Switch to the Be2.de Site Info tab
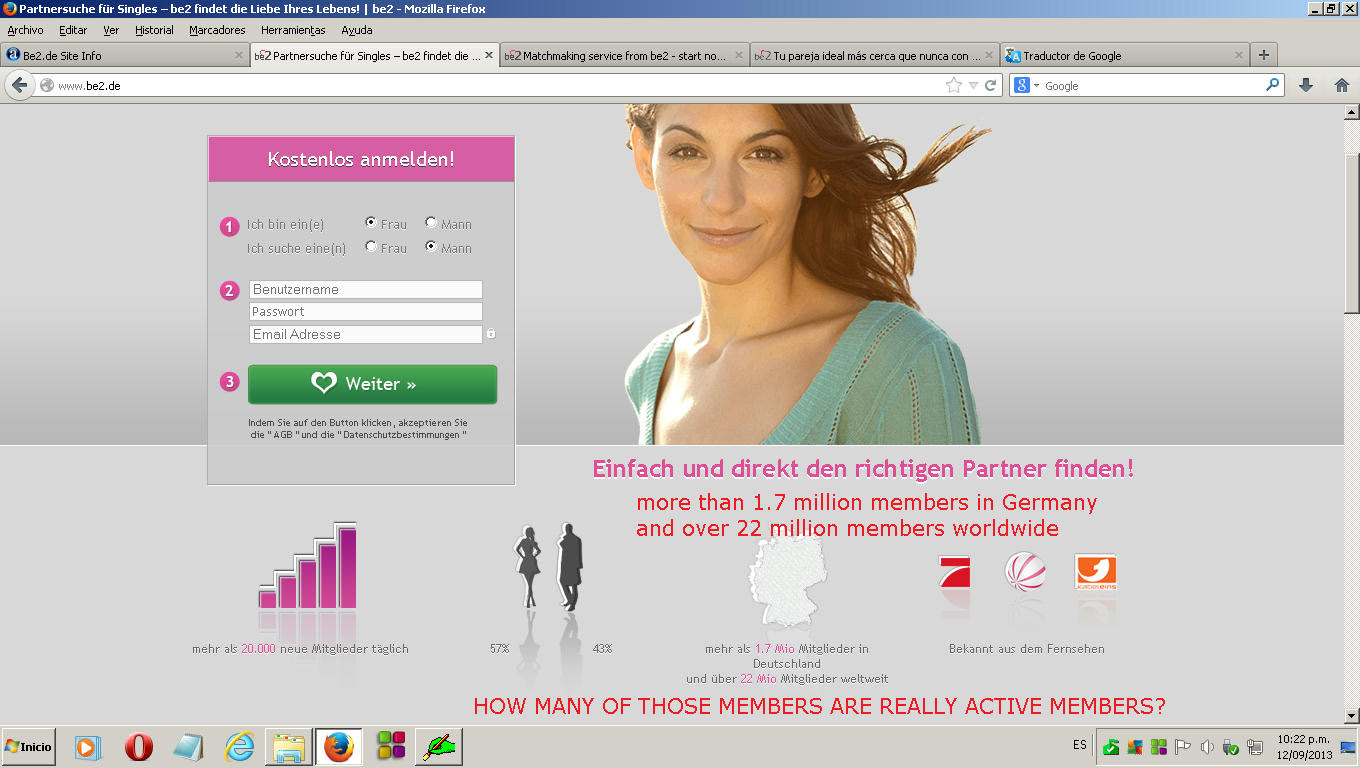The width and height of the screenshot is (1360, 768). tap(125, 56)
